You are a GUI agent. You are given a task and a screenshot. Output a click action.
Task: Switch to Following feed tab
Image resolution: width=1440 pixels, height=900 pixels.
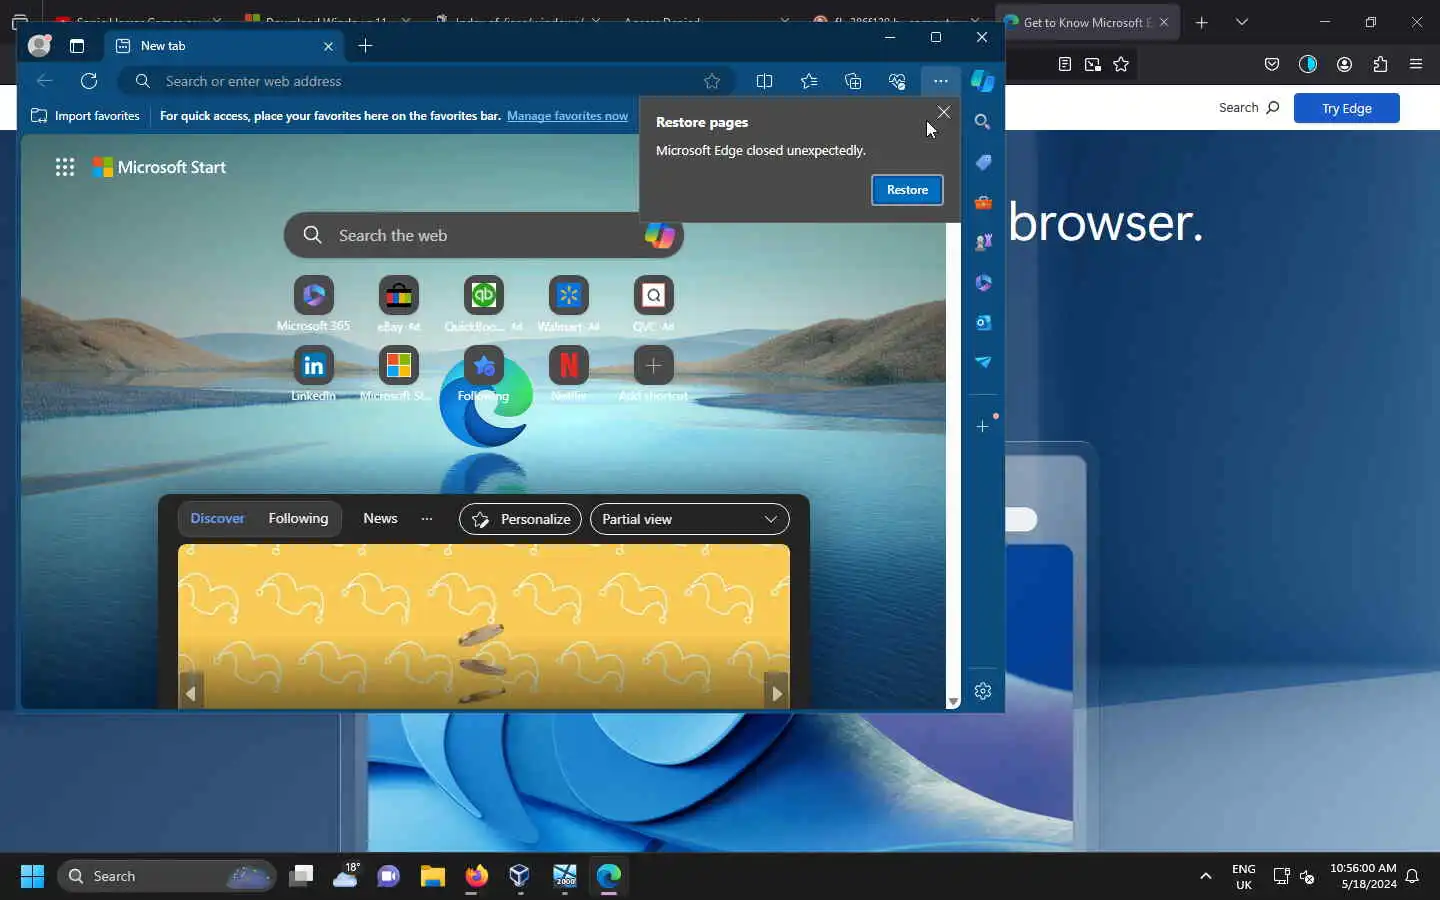pos(298,518)
